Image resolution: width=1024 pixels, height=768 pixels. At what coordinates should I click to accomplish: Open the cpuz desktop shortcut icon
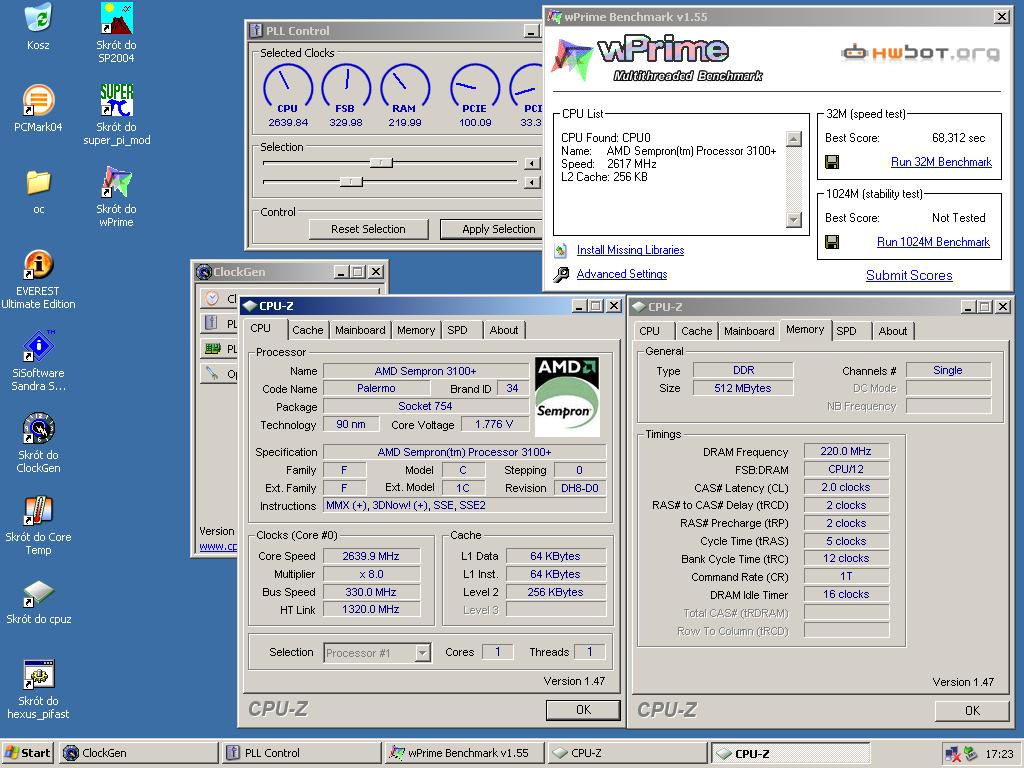pos(38,594)
